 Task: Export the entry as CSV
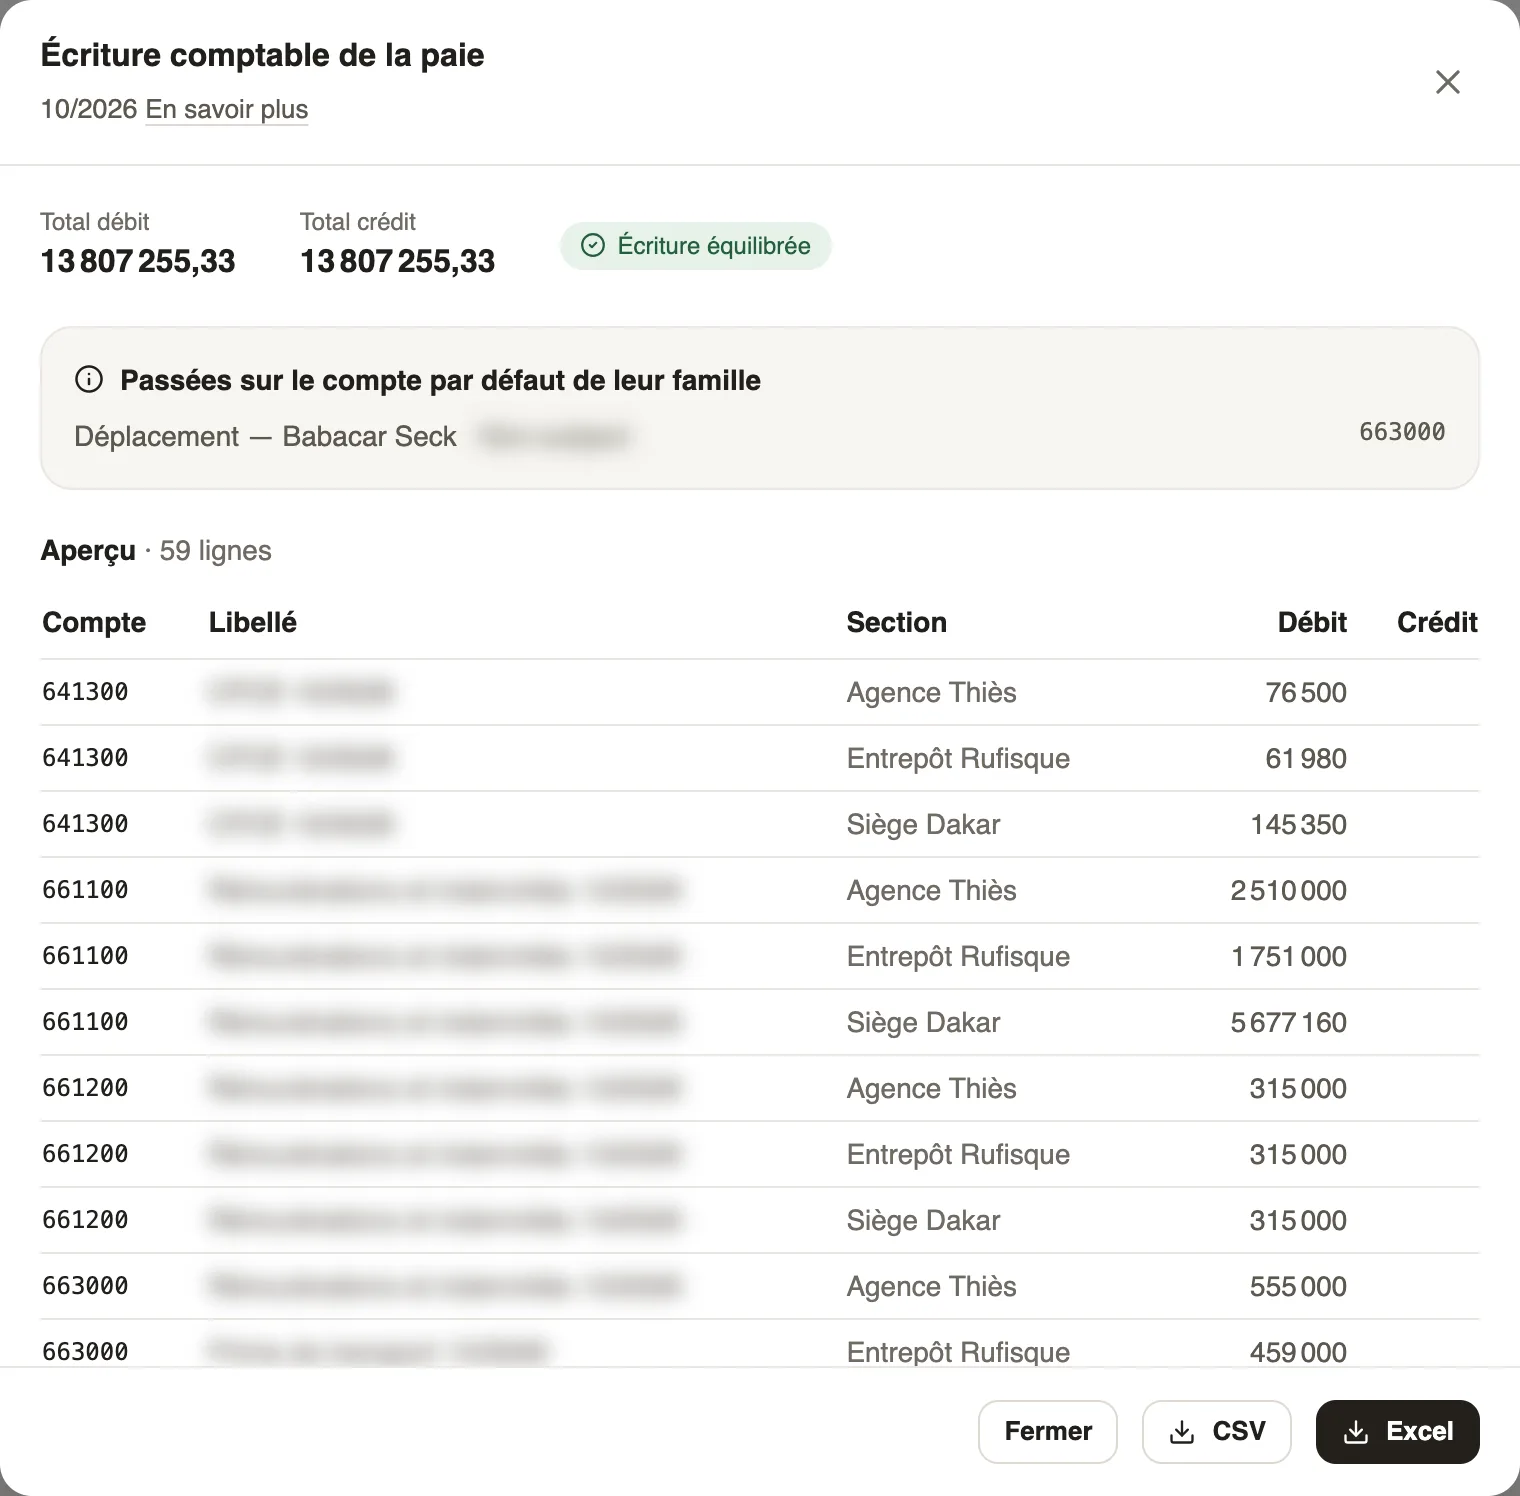point(1217,1432)
